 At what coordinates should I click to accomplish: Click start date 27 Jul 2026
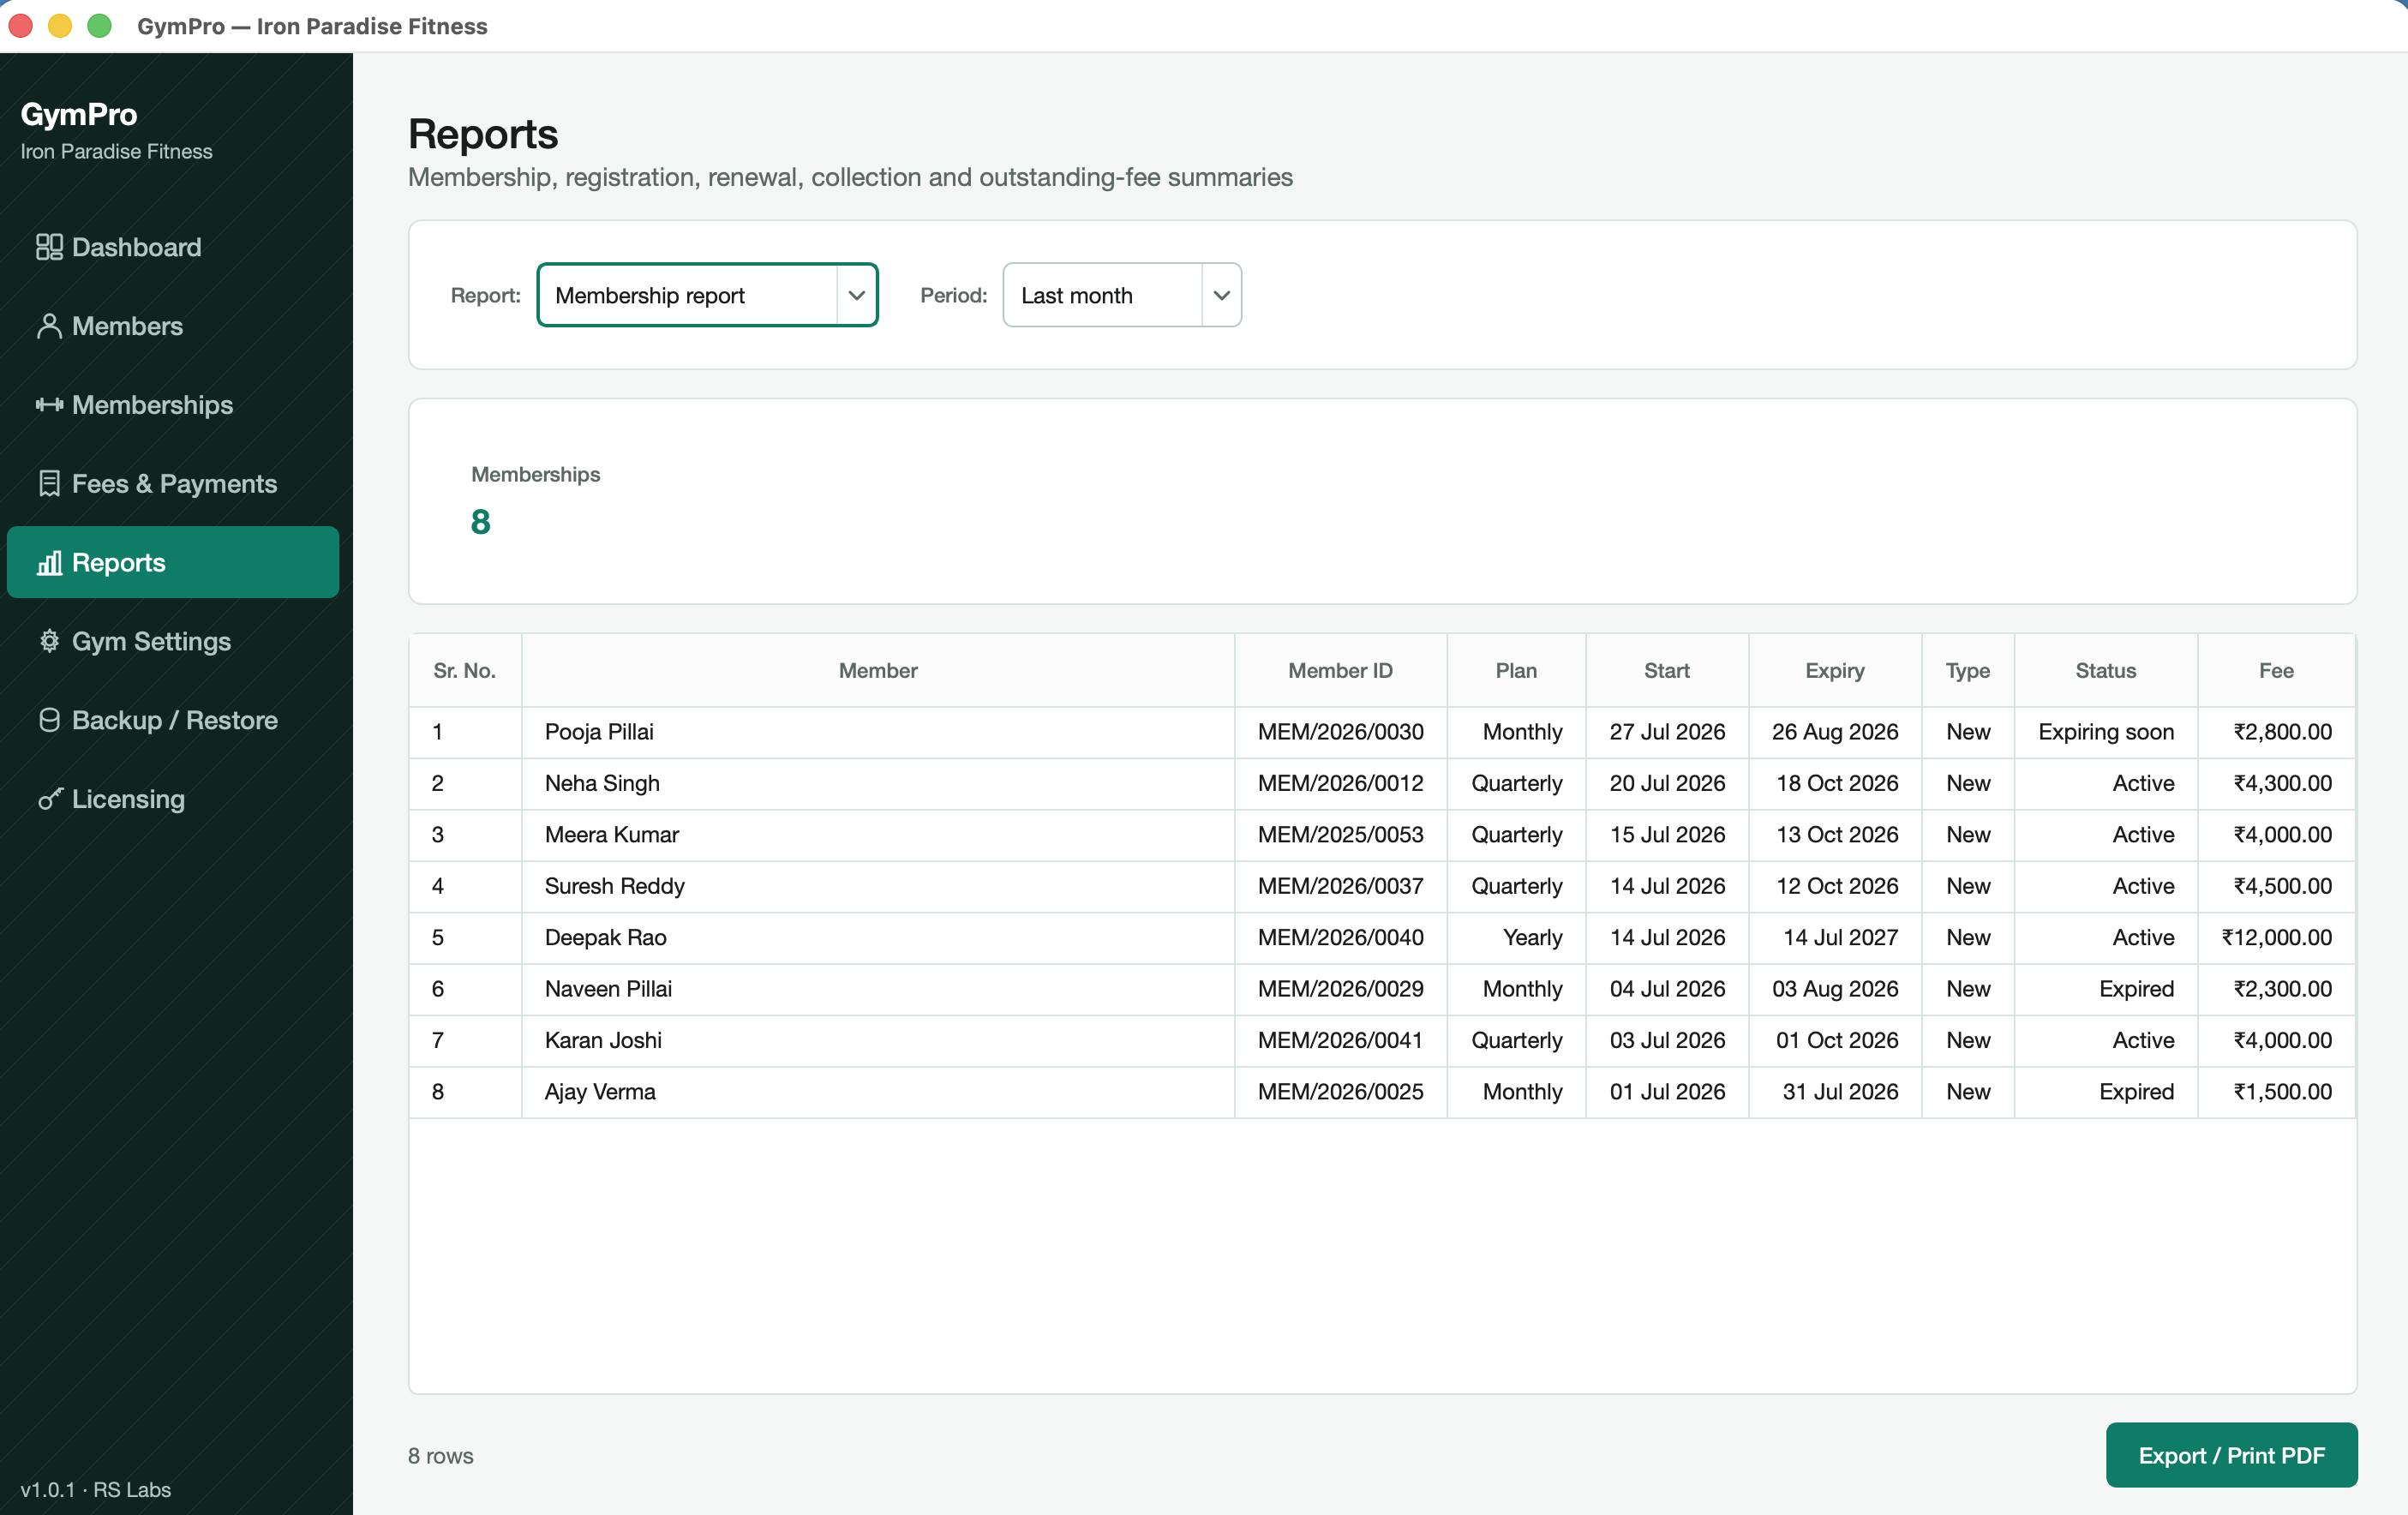click(1667, 732)
